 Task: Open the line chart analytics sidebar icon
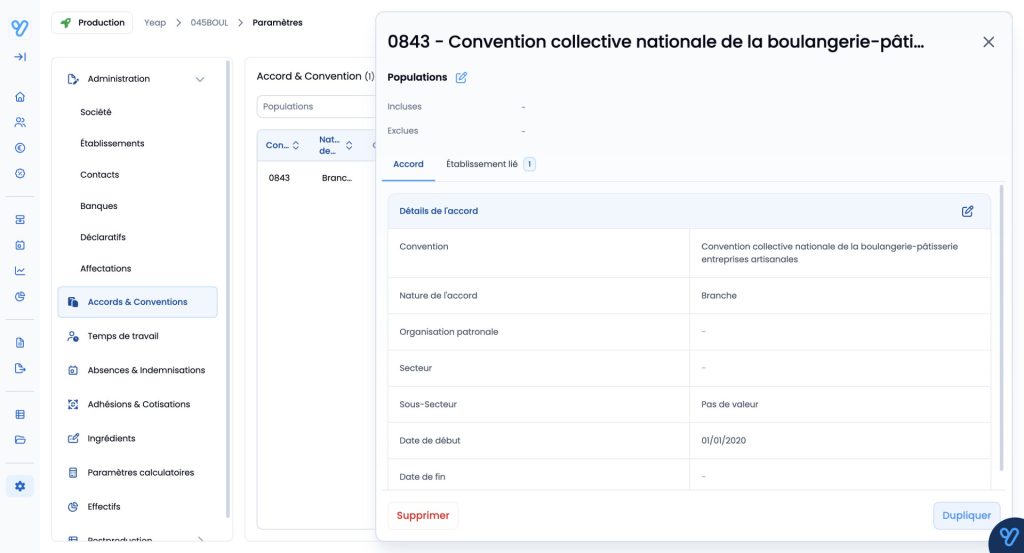point(20,270)
